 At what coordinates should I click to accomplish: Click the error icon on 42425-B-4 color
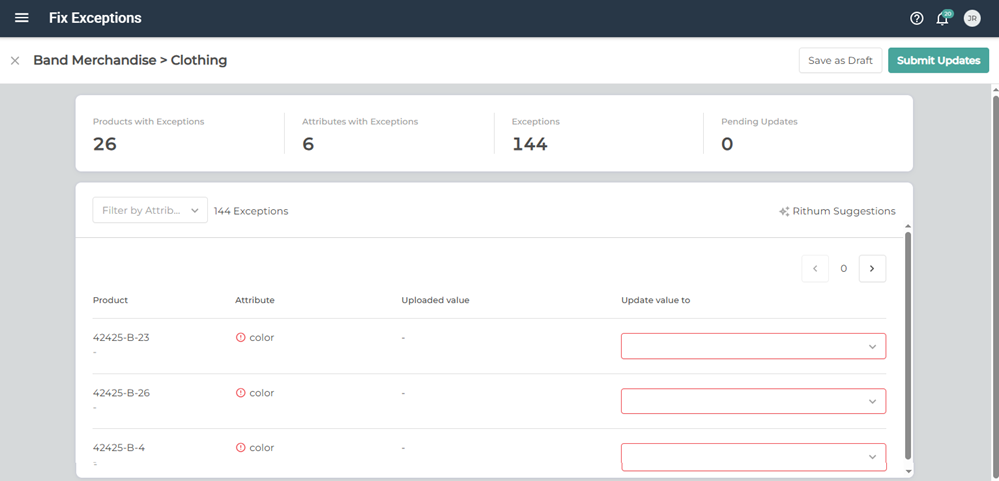point(240,448)
